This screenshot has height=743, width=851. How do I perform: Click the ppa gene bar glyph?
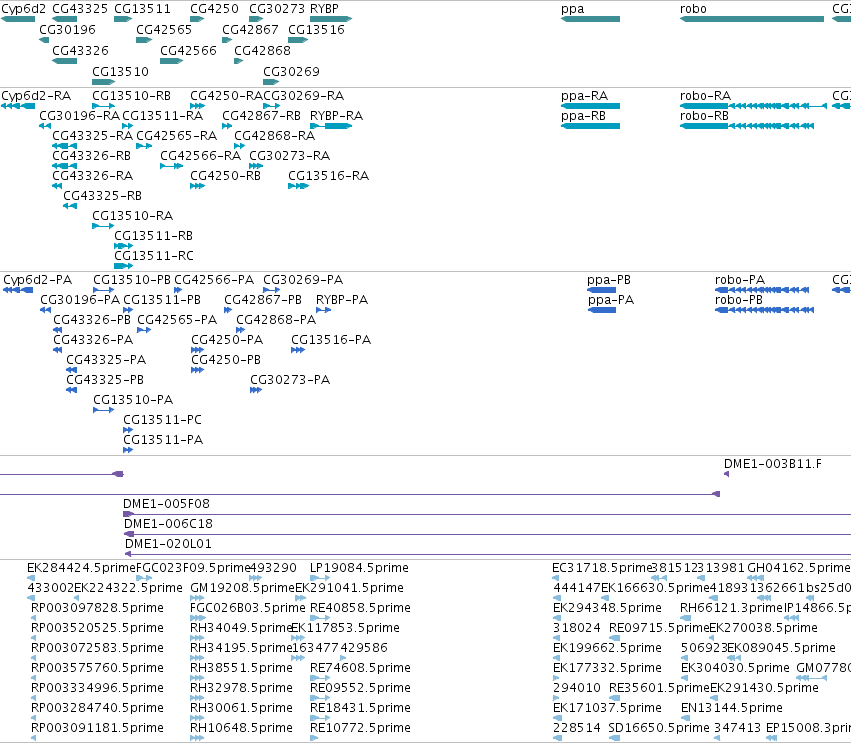590,19
